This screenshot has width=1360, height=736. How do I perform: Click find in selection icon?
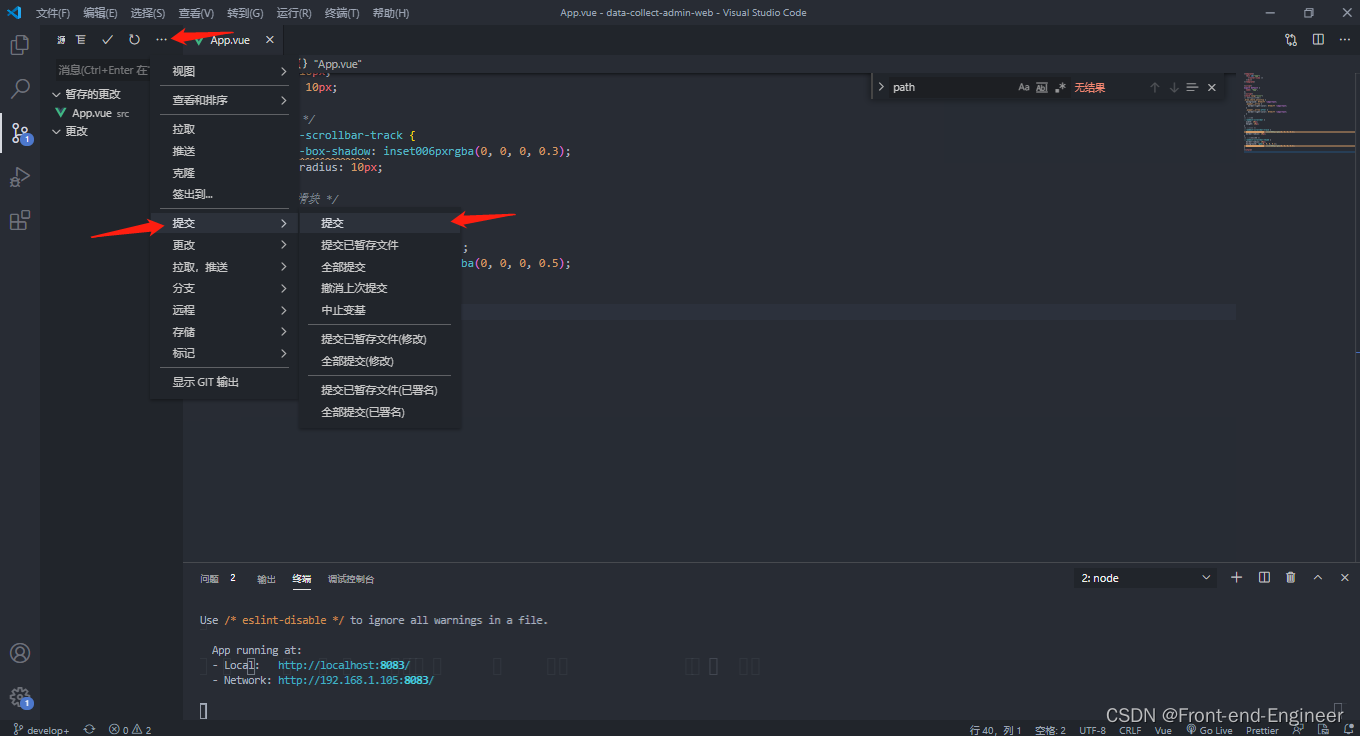tap(1192, 88)
